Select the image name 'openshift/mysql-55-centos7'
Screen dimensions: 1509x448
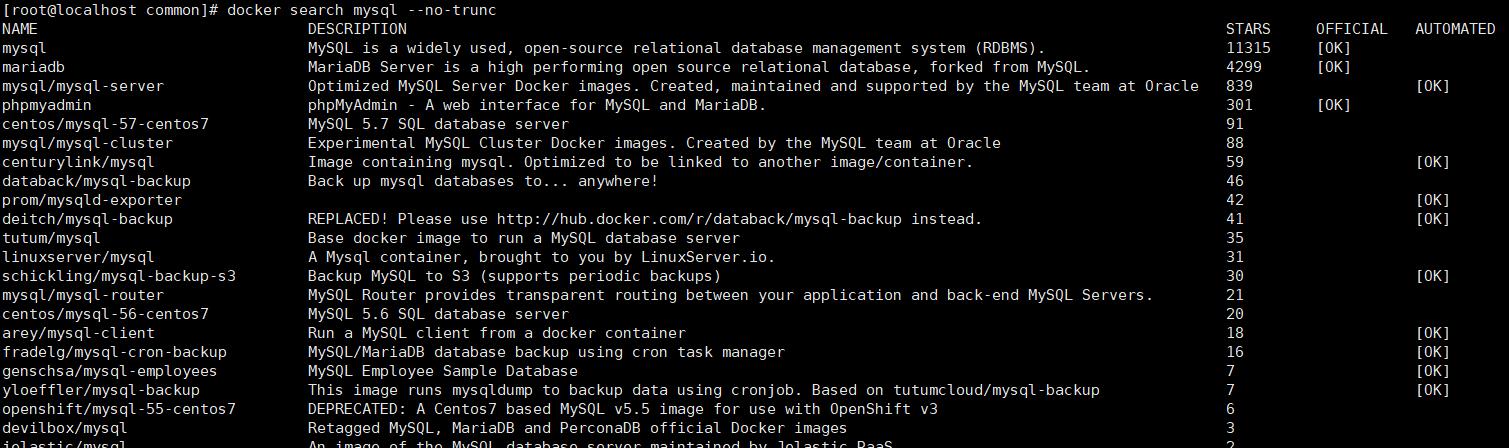[119, 409]
